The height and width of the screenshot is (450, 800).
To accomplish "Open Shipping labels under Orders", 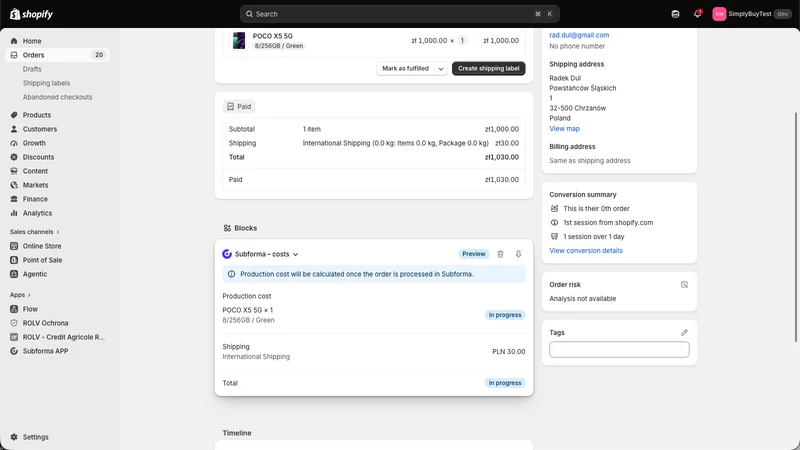I will click(x=46, y=83).
